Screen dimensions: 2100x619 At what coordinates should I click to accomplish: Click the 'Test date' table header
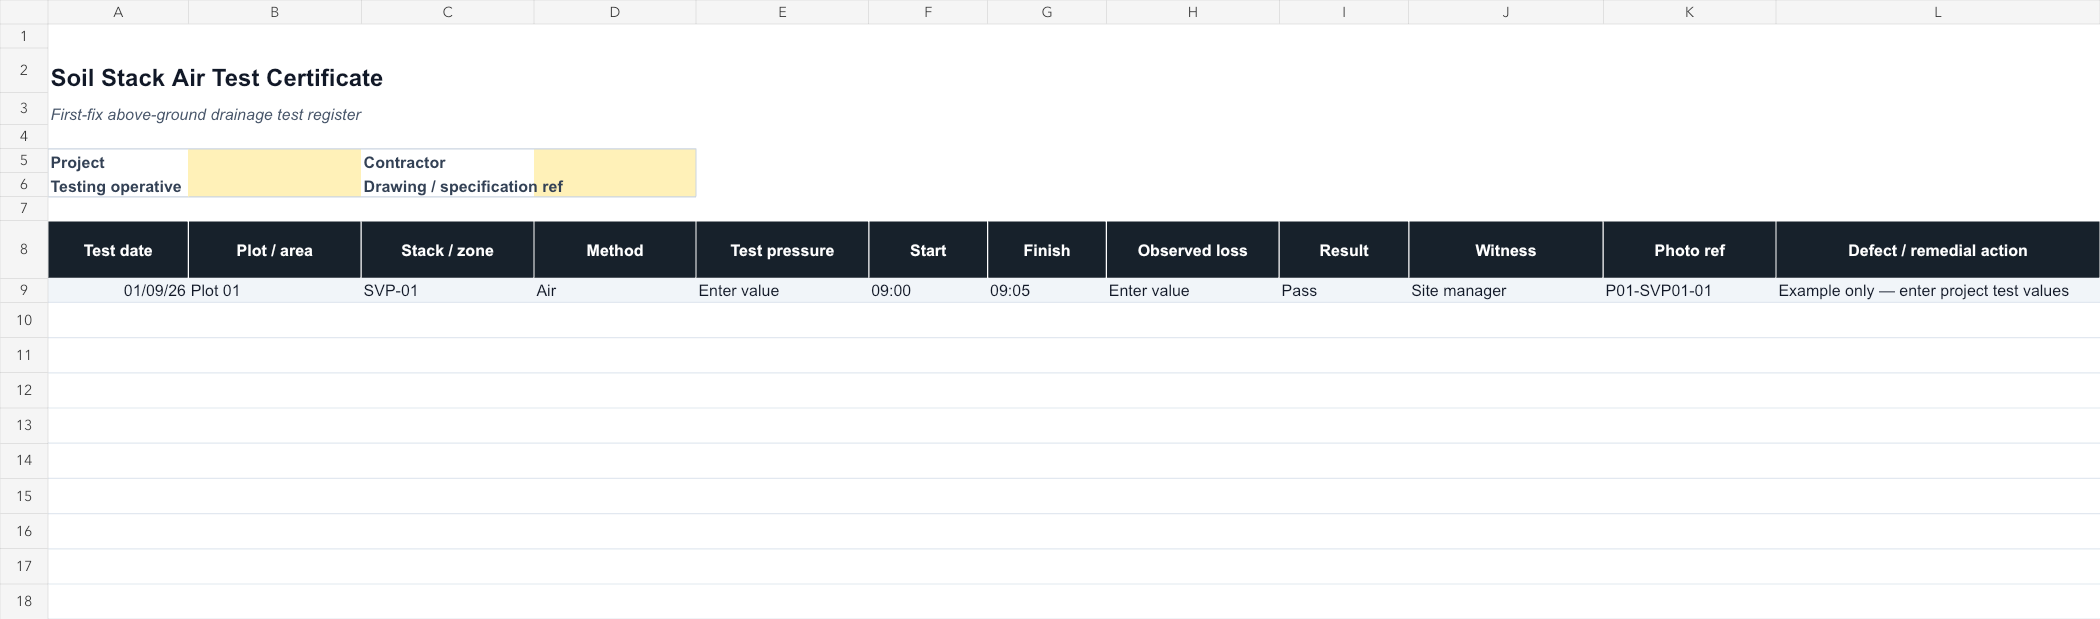coord(118,250)
